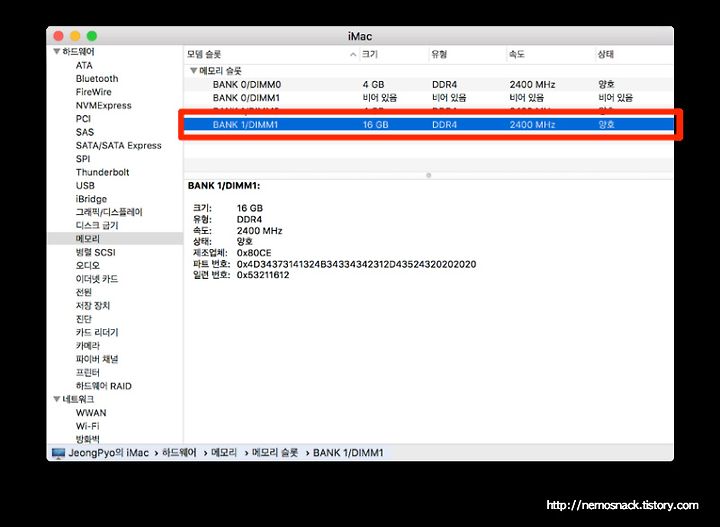Zoom window using the green button
The width and height of the screenshot is (720, 527).
click(x=92, y=36)
